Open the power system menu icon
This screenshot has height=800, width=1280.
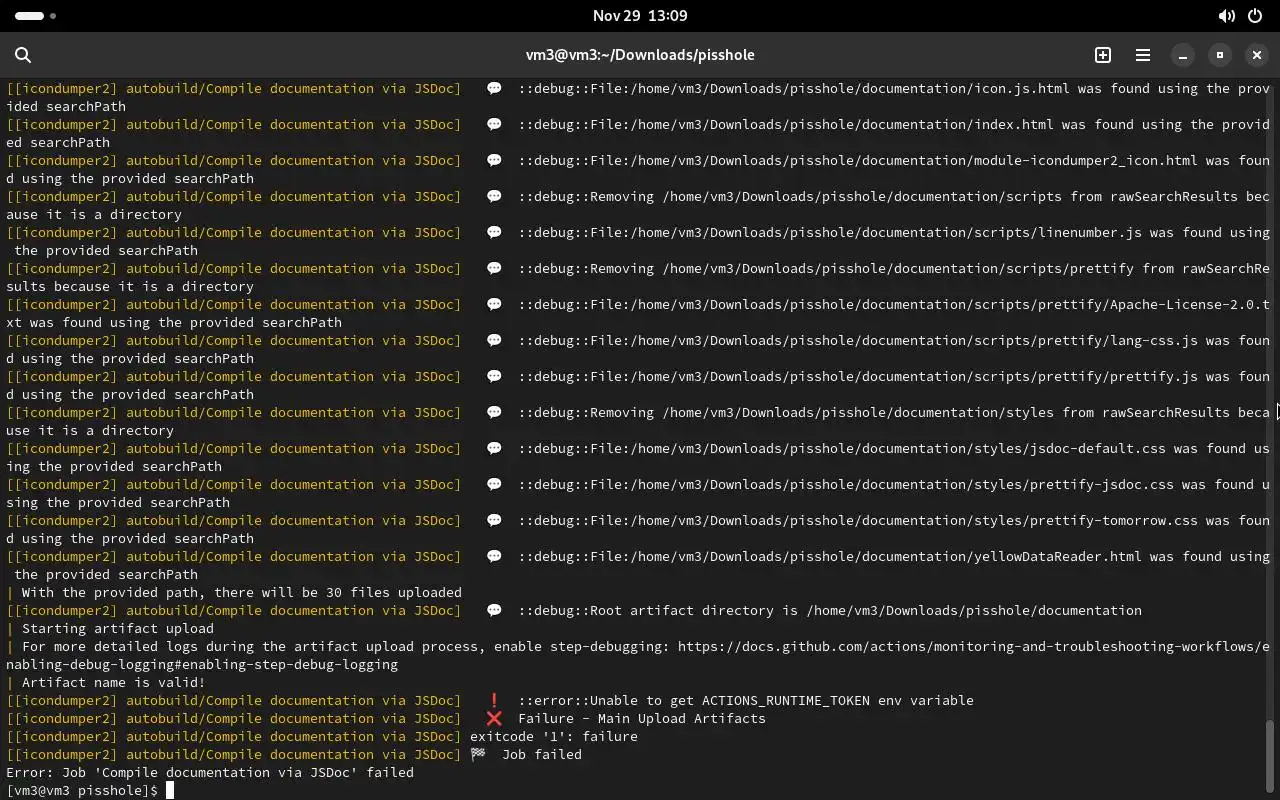(x=1255, y=16)
